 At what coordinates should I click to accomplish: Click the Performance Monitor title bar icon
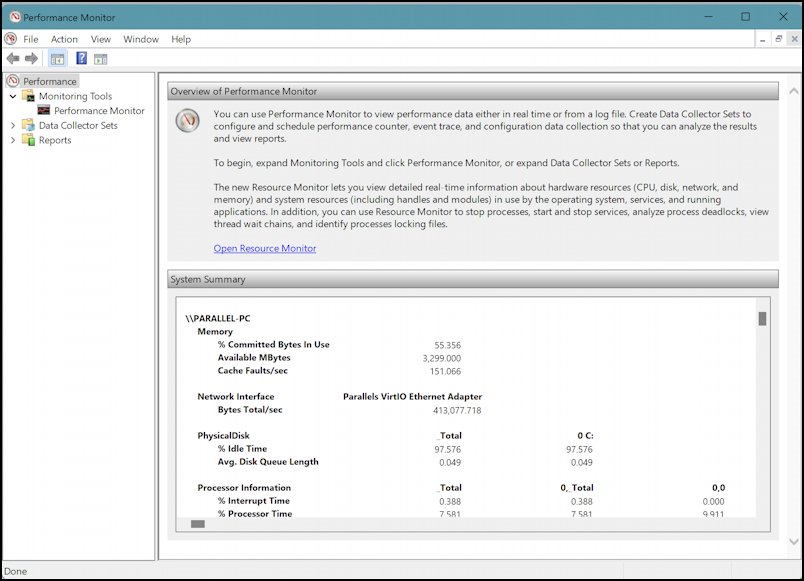click(15, 17)
